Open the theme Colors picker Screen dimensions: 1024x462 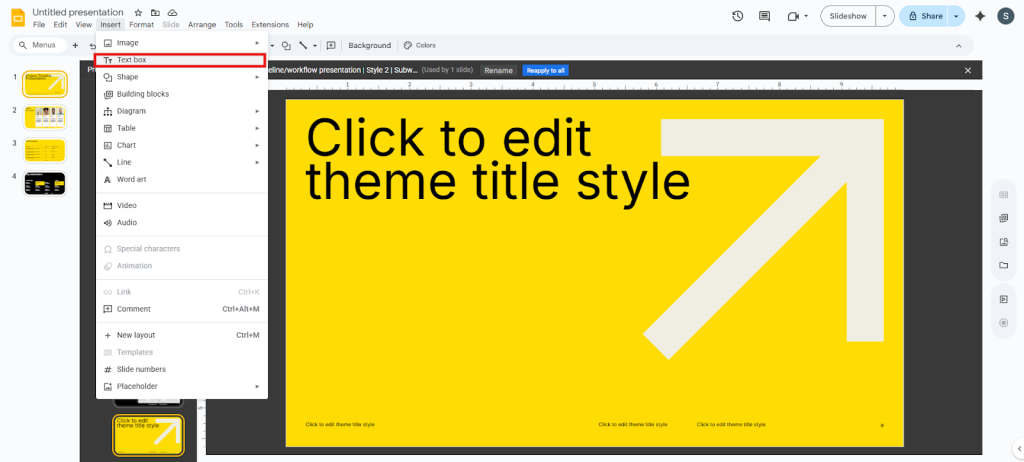(x=420, y=45)
